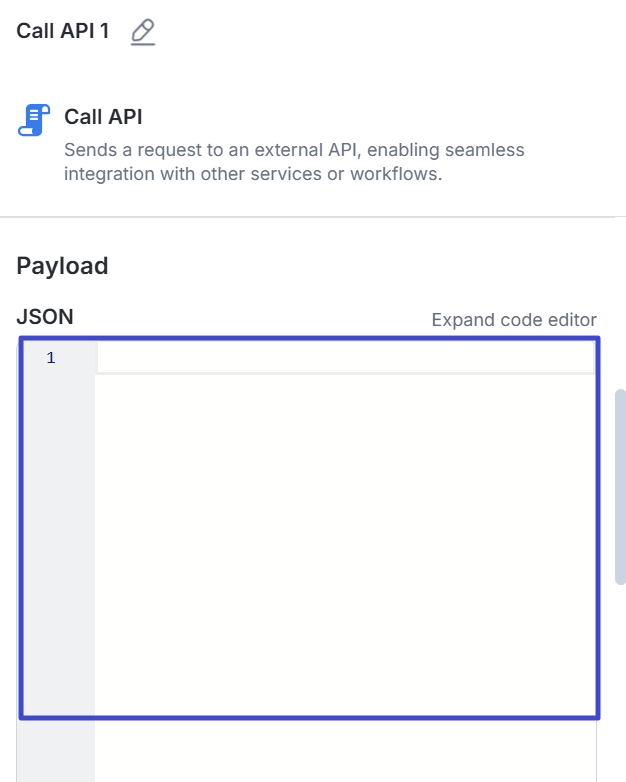The image size is (626, 782).
Task: Click the pencil icon to rename Call API 1
Action: click(x=143, y=32)
